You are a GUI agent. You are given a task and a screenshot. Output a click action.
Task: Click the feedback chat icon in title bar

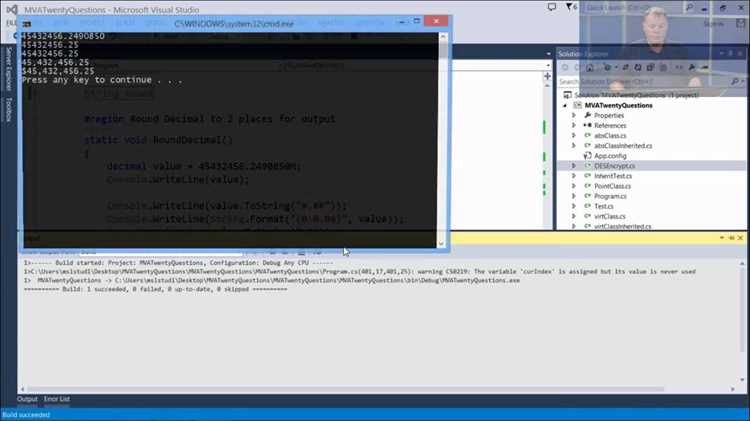552,7
